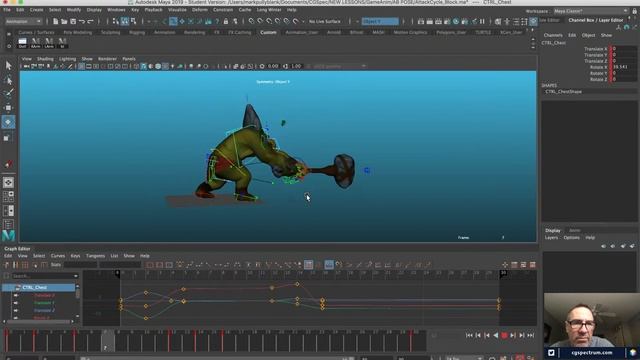Viewport: 640px width, 360px height.
Task: Toggle the Translate Y curve visibility
Action: coord(16,303)
